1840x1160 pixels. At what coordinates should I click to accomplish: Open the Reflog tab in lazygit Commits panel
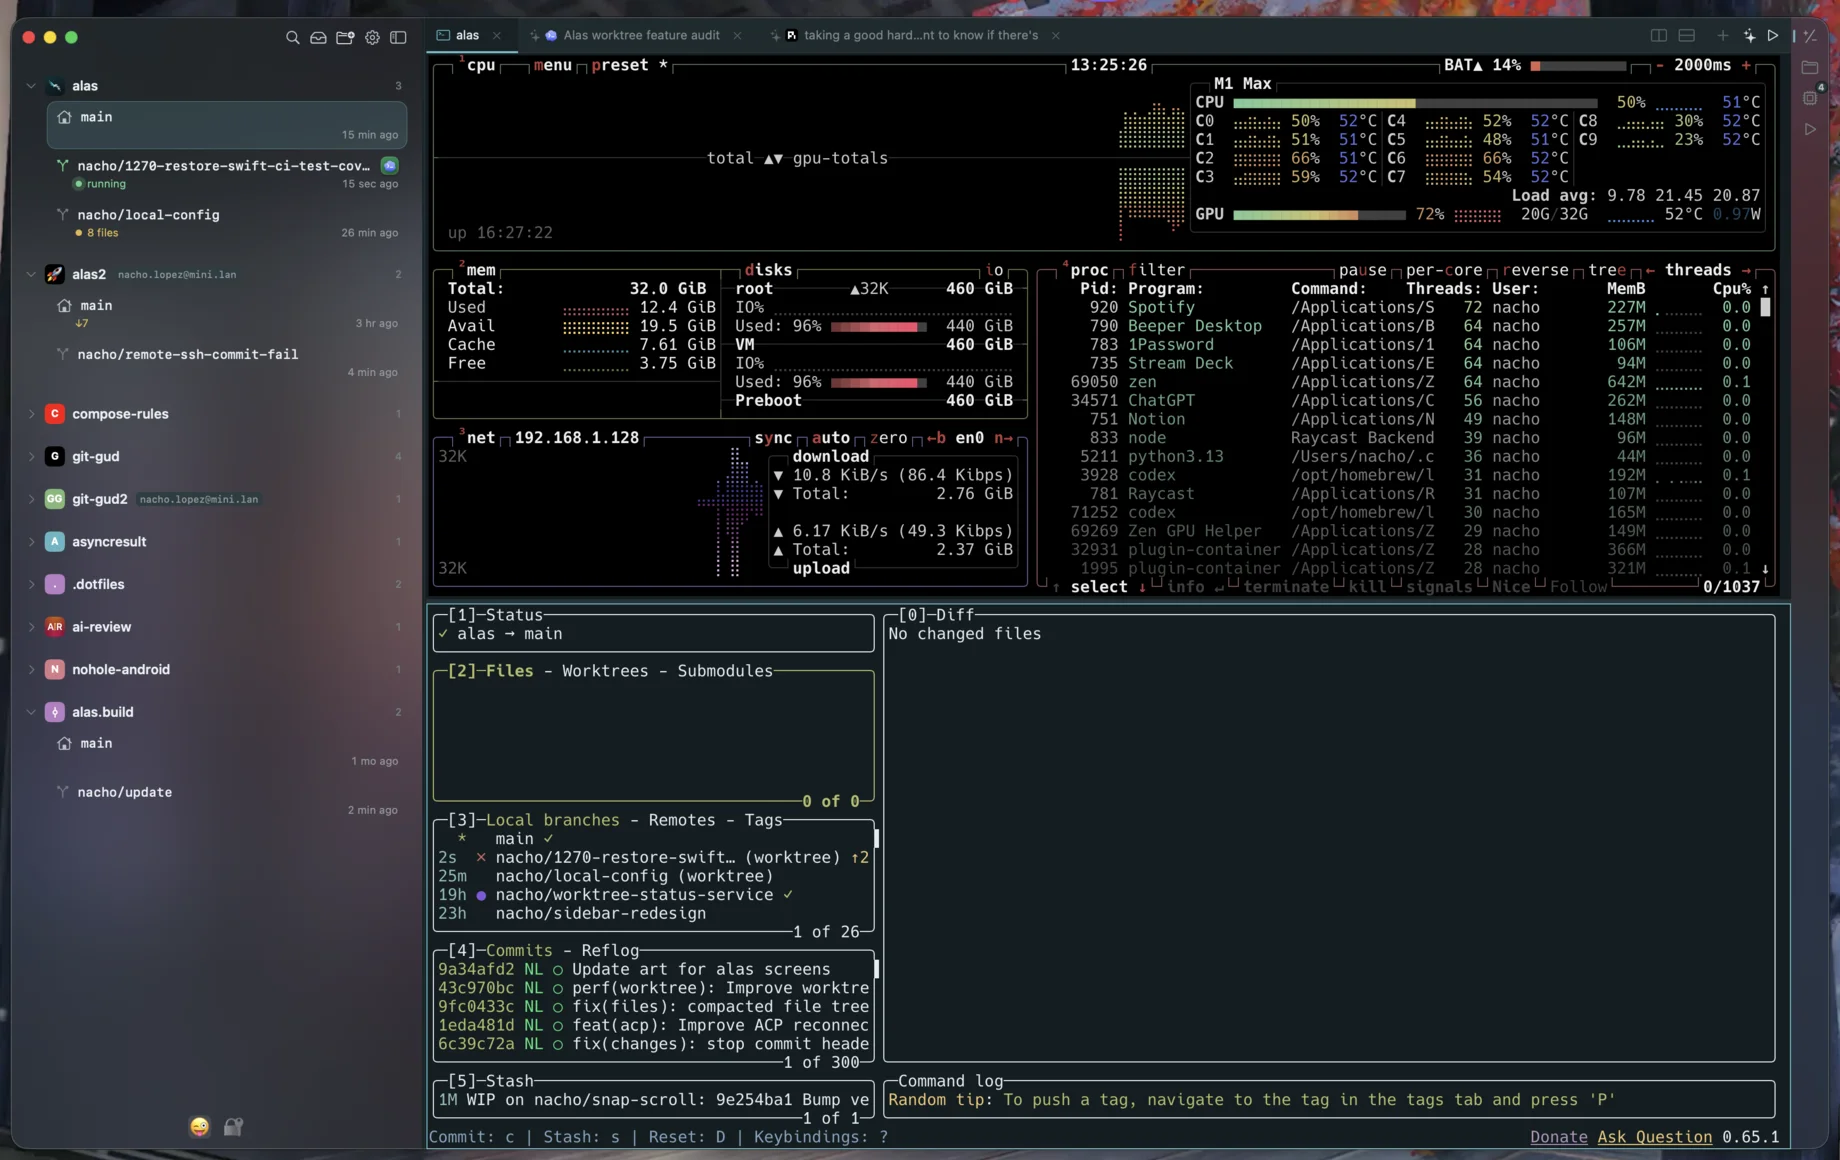(610, 950)
